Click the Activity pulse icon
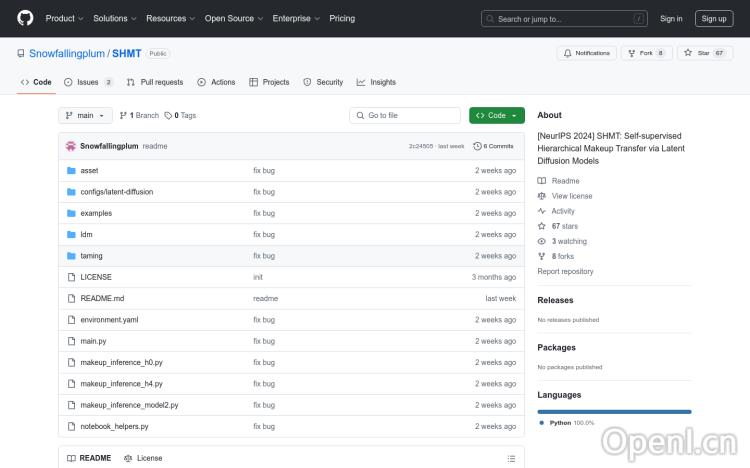 542,211
